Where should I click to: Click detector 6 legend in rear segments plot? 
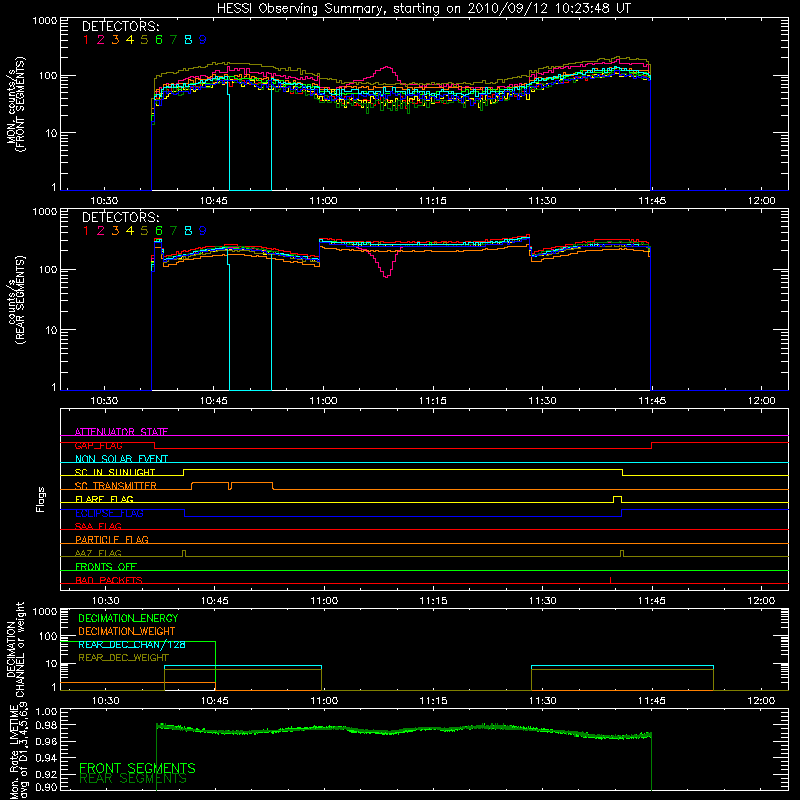(159, 231)
